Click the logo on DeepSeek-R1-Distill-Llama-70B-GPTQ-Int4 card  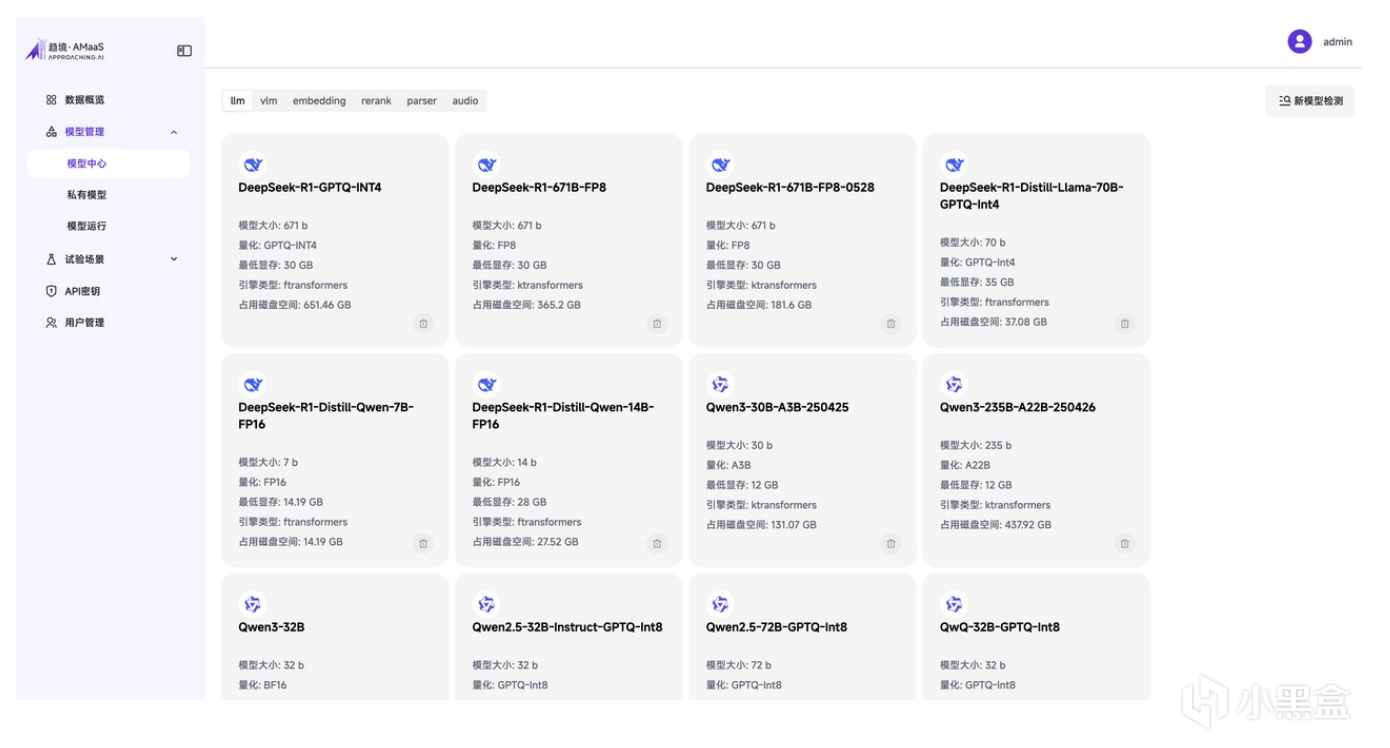(x=955, y=165)
